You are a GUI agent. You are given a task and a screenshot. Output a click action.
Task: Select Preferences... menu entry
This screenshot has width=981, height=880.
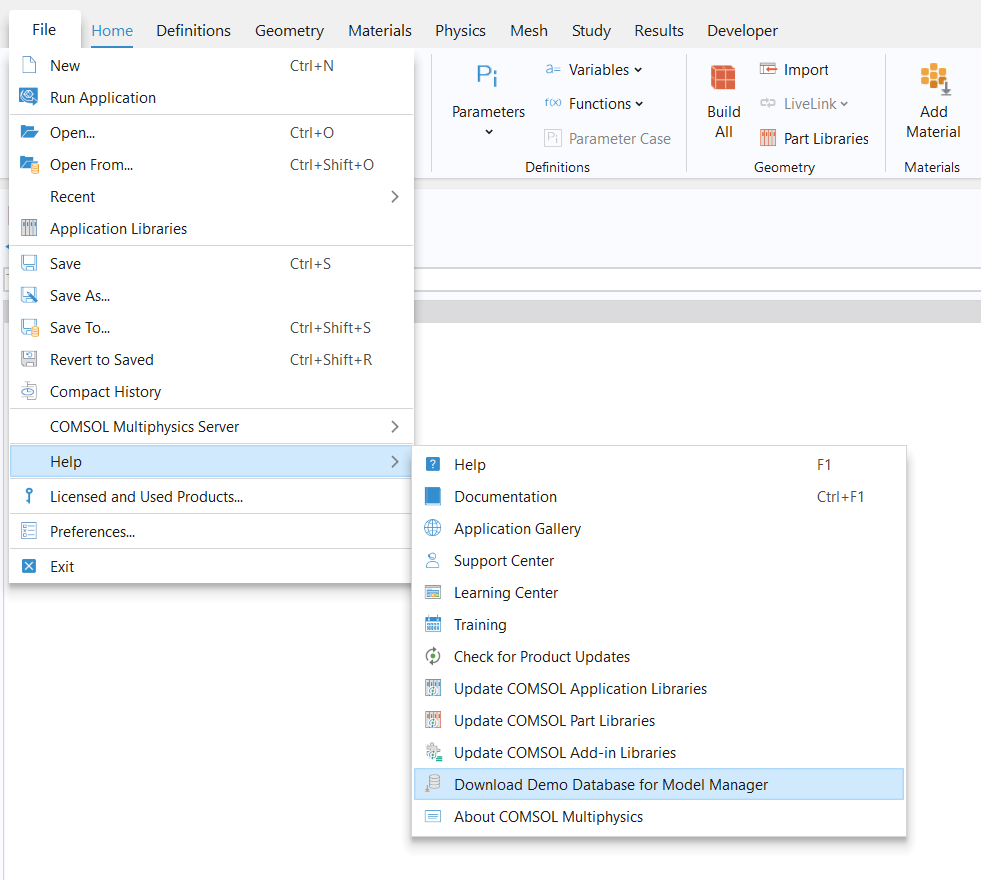(211, 531)
